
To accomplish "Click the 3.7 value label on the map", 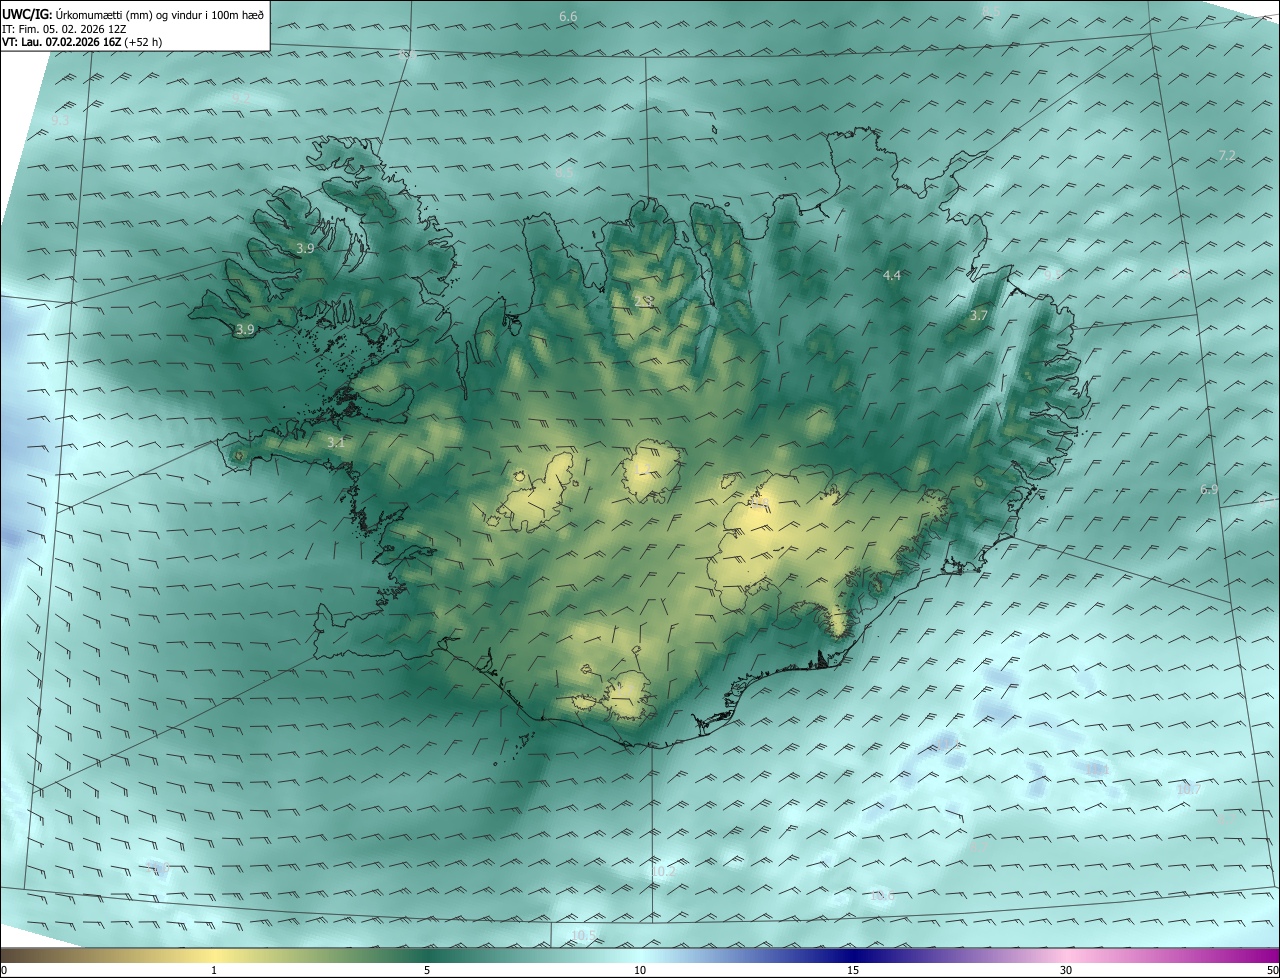I will click(x=979, y=315).
